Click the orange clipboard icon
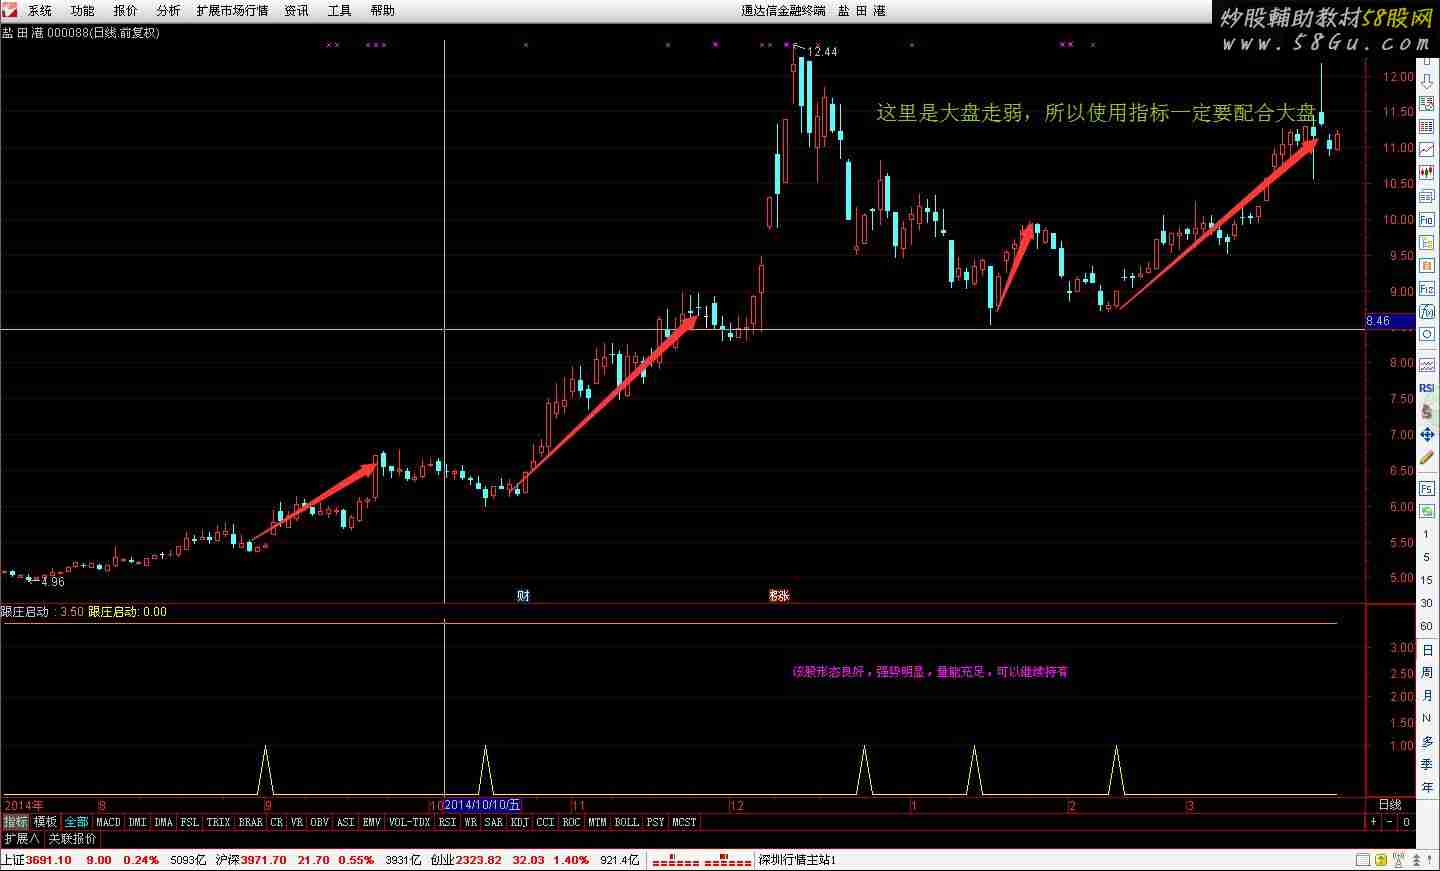 1427,266
